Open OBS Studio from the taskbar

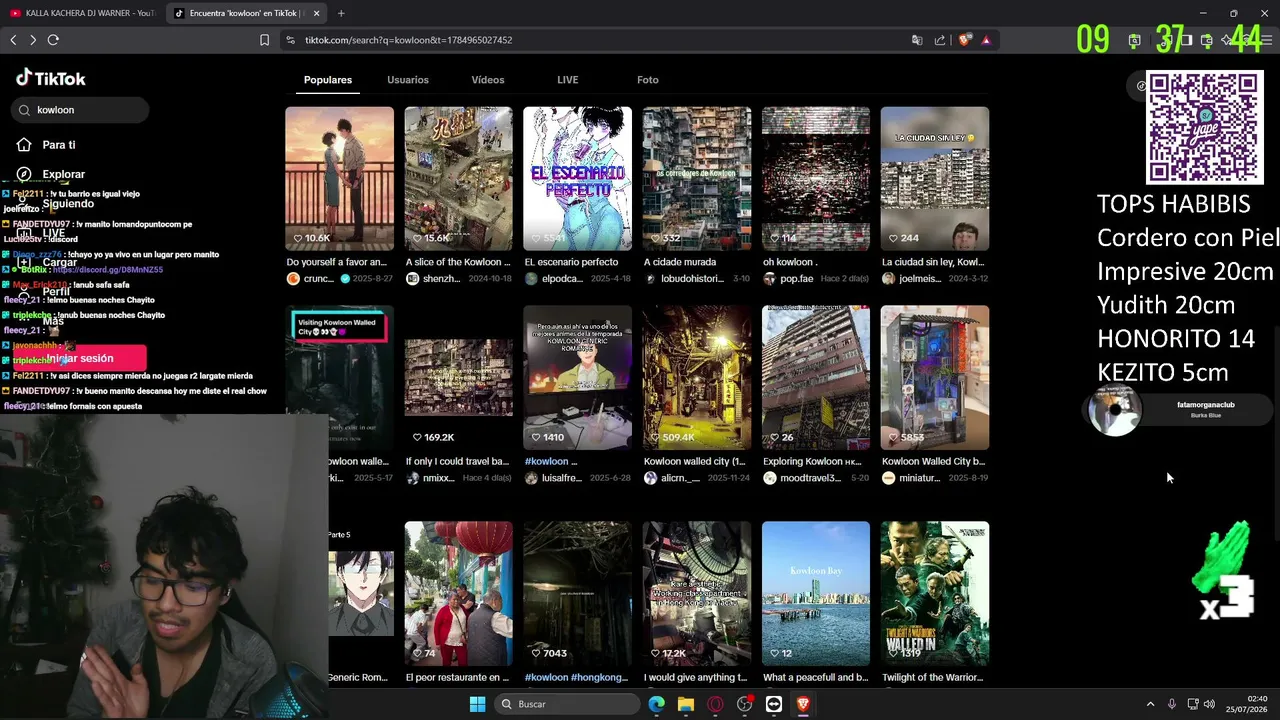745,704
